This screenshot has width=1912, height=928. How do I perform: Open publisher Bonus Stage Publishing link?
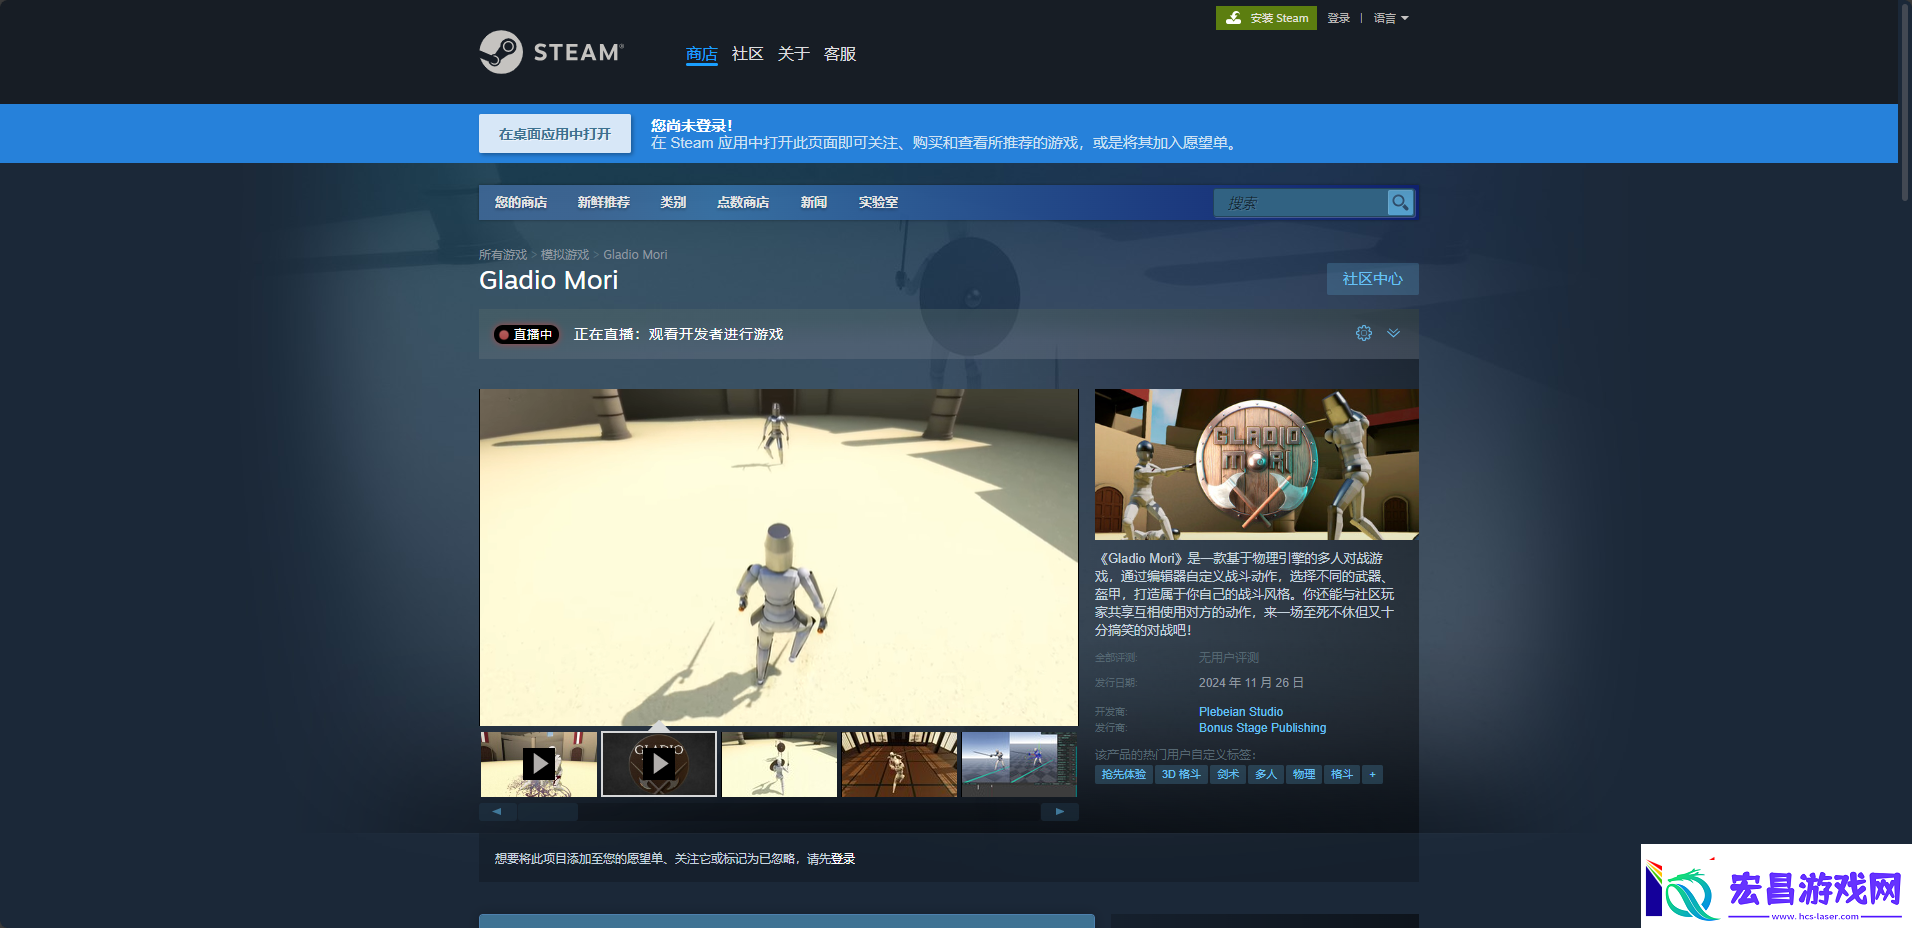point(1262,728)
